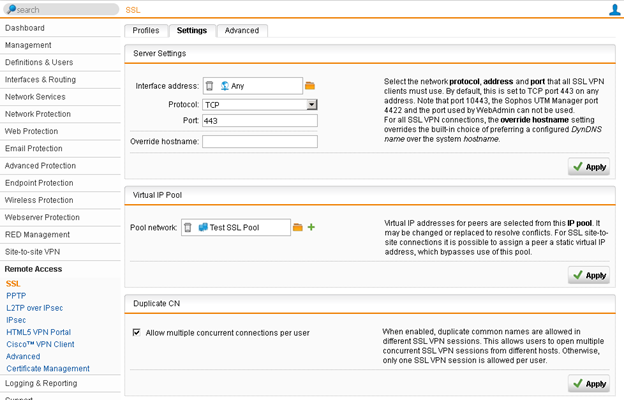Open folder icon next to Pool network
624x400 pixels.
298,228
